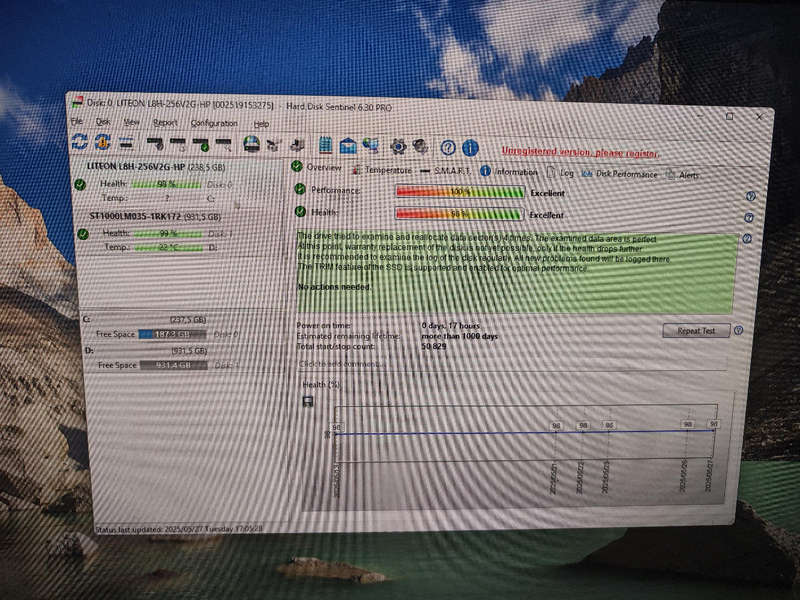The height and width of the screenshot is (600, 800).
Task: Open the View menu
Action: pyautogui.click(x=131, y=122)
